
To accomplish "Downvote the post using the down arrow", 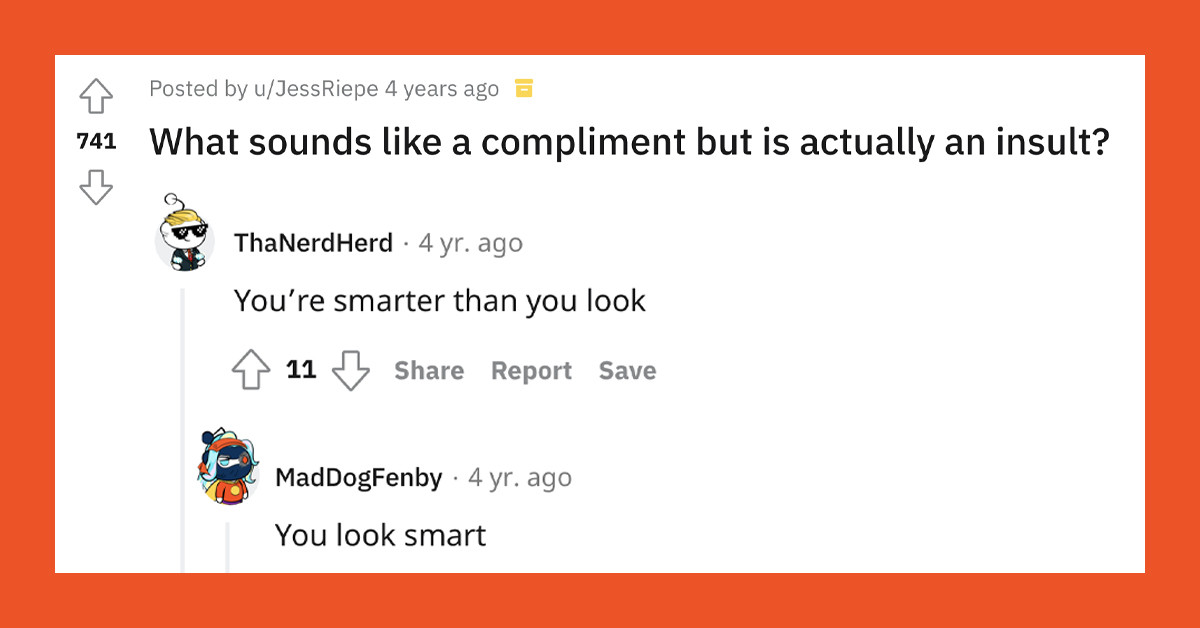I will (x=96, y=186).
